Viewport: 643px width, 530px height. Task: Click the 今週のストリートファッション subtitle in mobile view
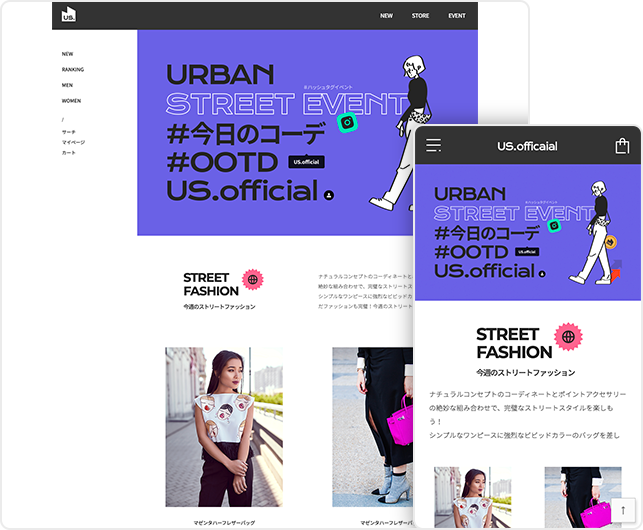[x=525, y=372]
